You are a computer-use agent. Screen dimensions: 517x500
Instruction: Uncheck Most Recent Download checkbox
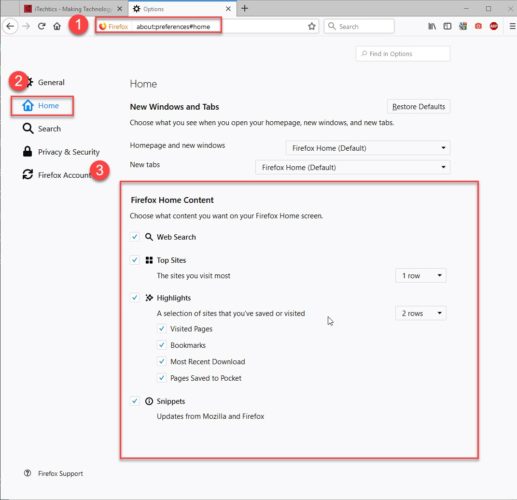(162, 361)
